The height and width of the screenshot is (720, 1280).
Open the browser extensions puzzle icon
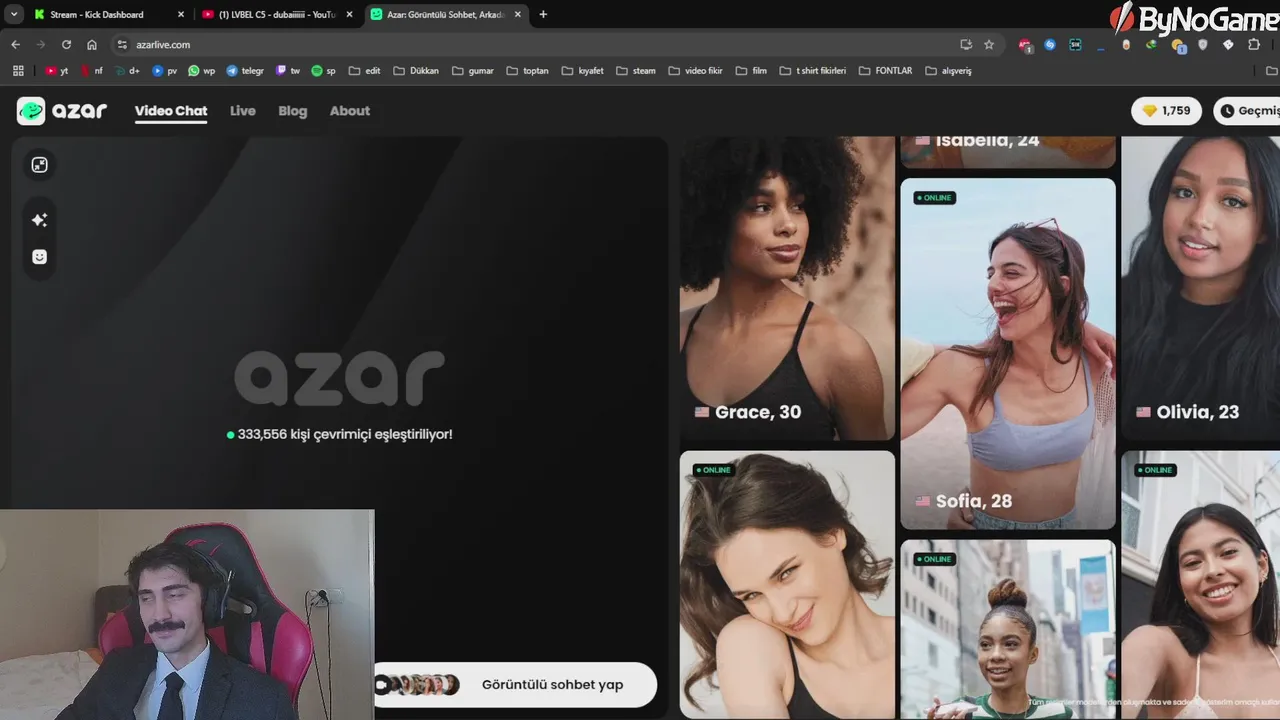(1254, 44)
